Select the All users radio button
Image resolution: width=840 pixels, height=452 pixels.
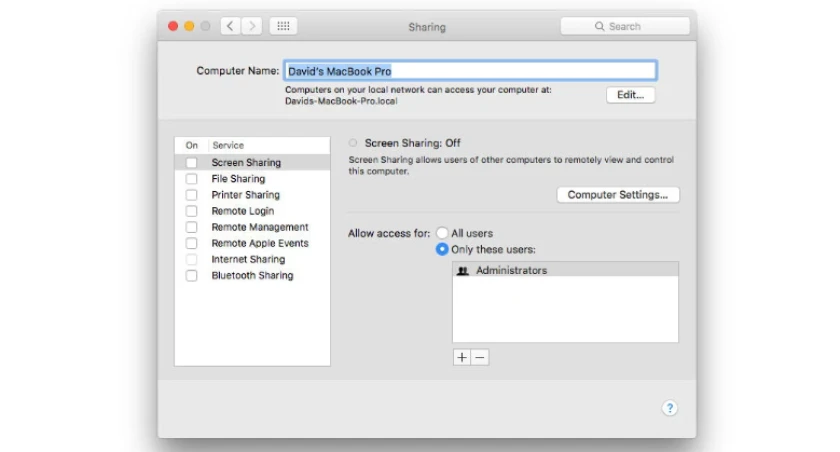click(442, 233)
